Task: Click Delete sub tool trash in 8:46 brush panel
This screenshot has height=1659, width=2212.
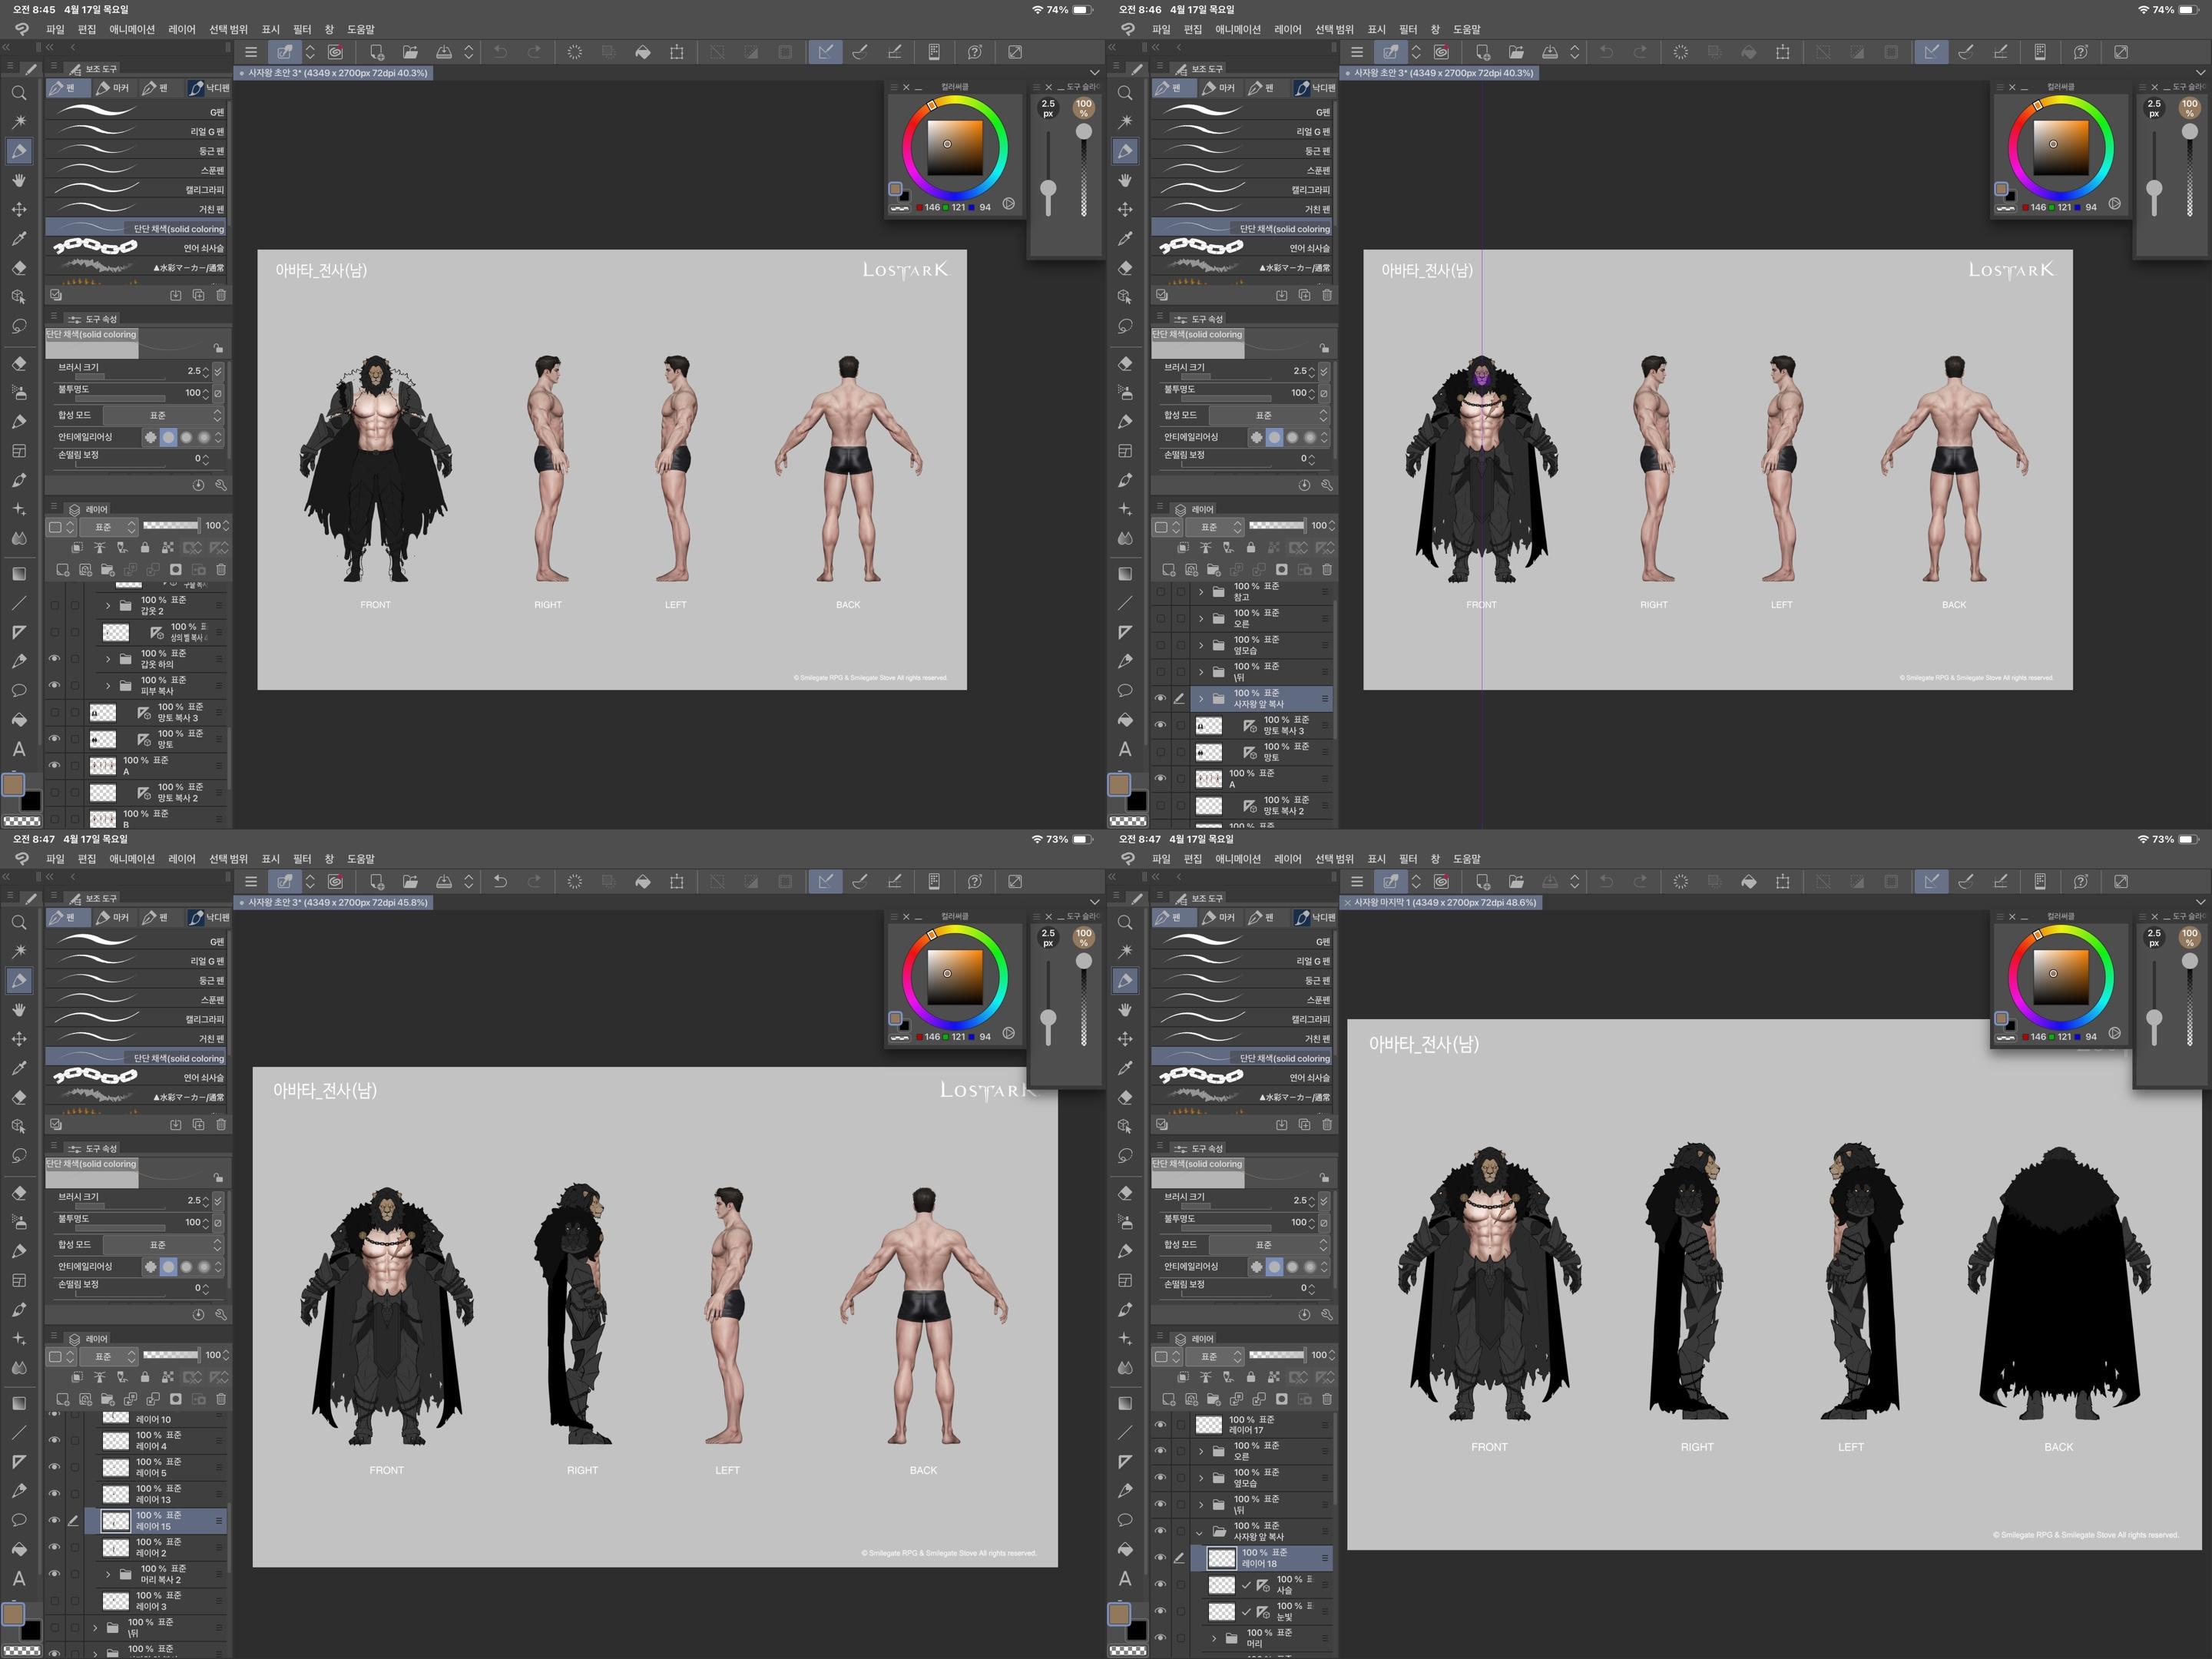Action: 1327,295
